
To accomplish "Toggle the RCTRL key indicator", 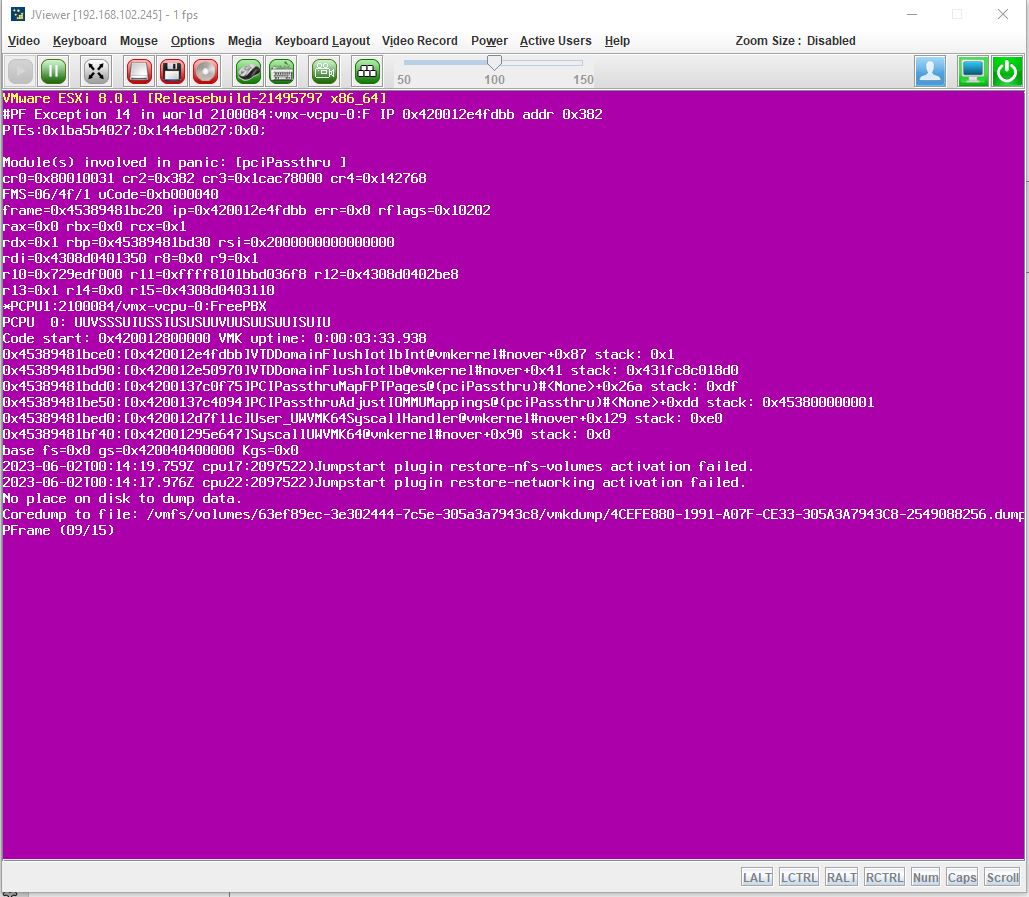I will [x=884, y=877].
